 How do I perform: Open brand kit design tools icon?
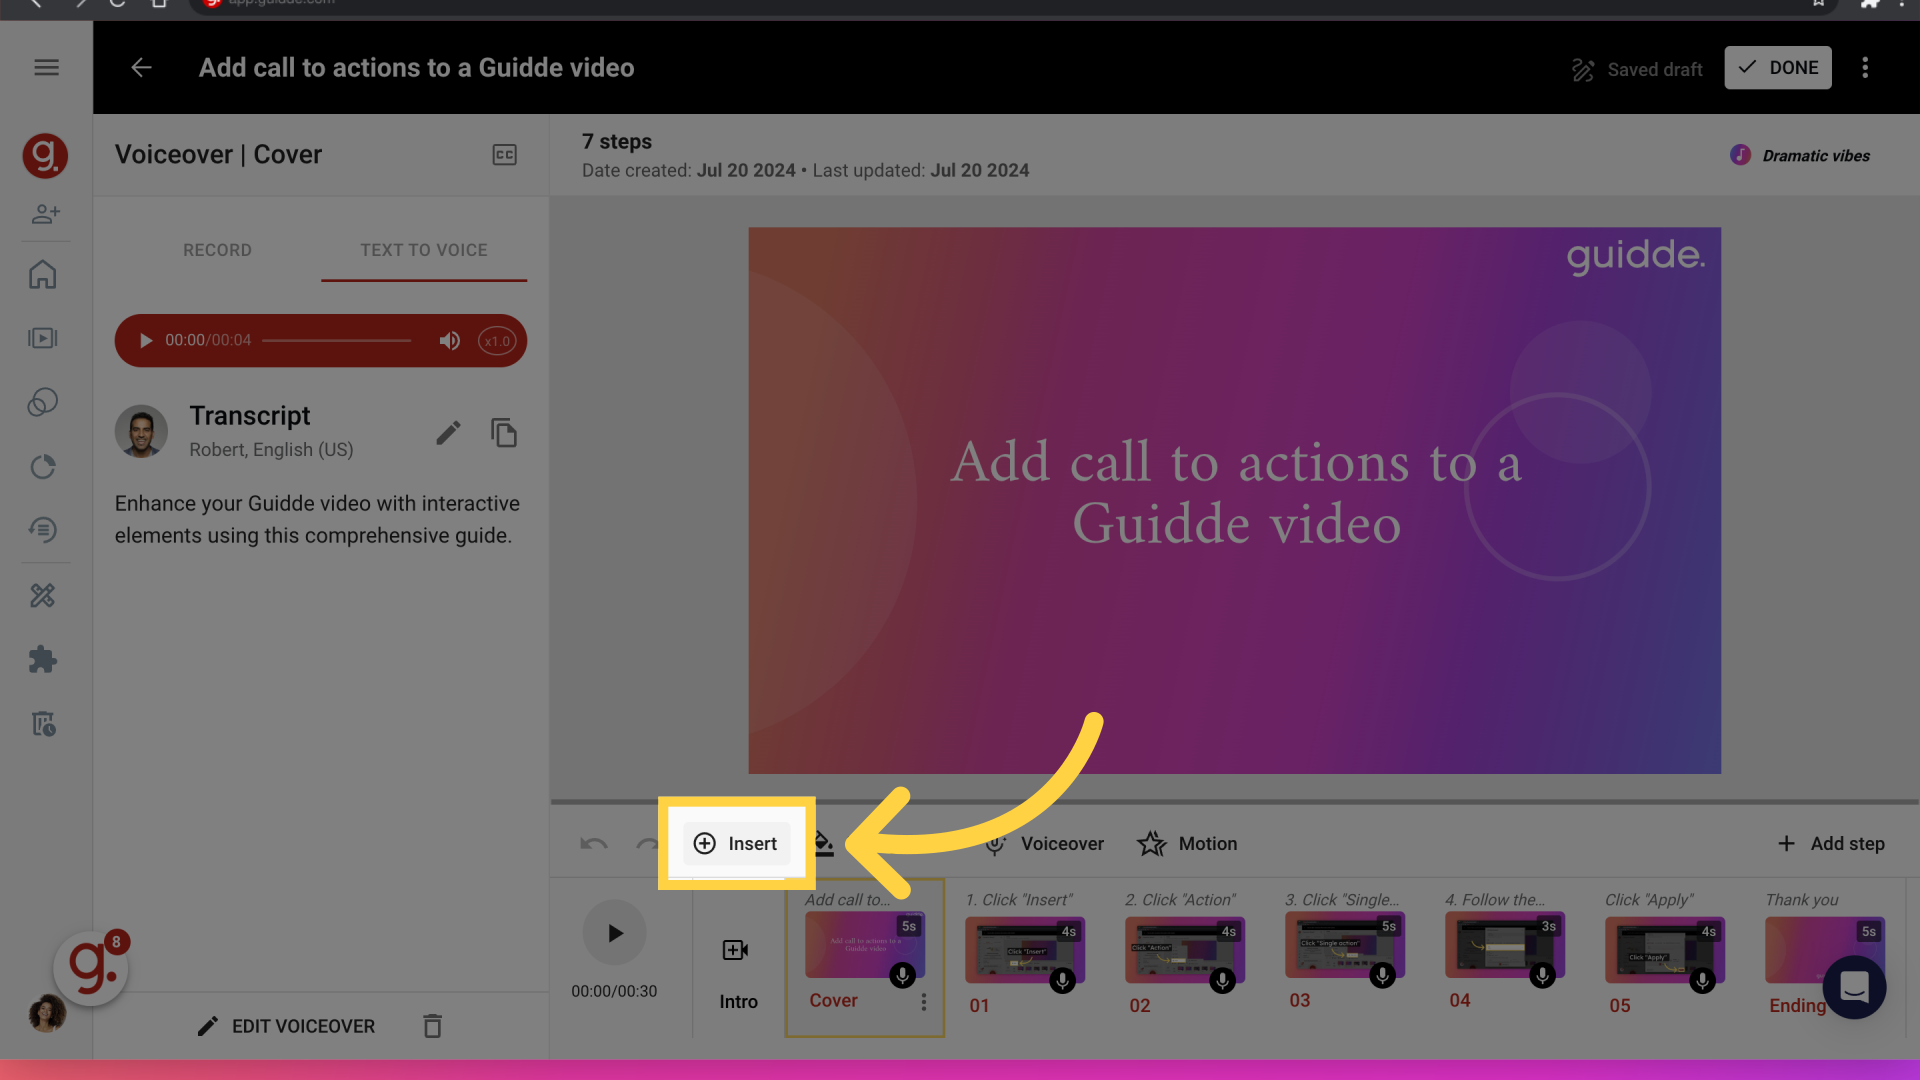[42, 596]
